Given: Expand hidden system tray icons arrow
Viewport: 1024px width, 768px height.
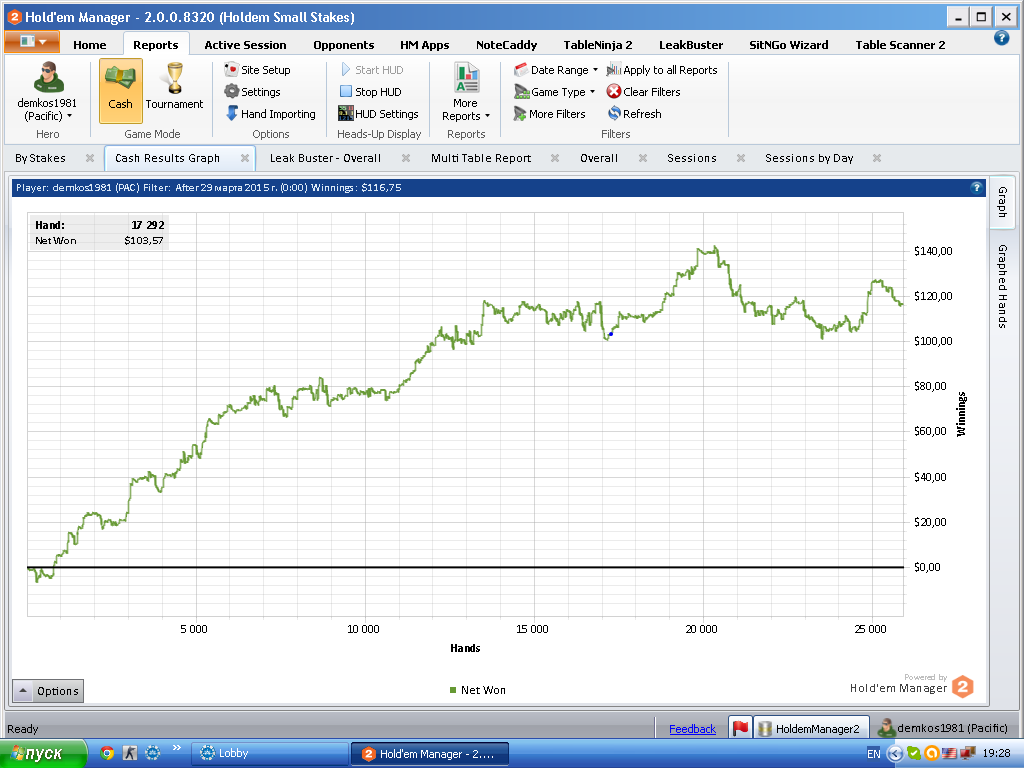Looking at the screenshot, I should (x=895, y=754).
